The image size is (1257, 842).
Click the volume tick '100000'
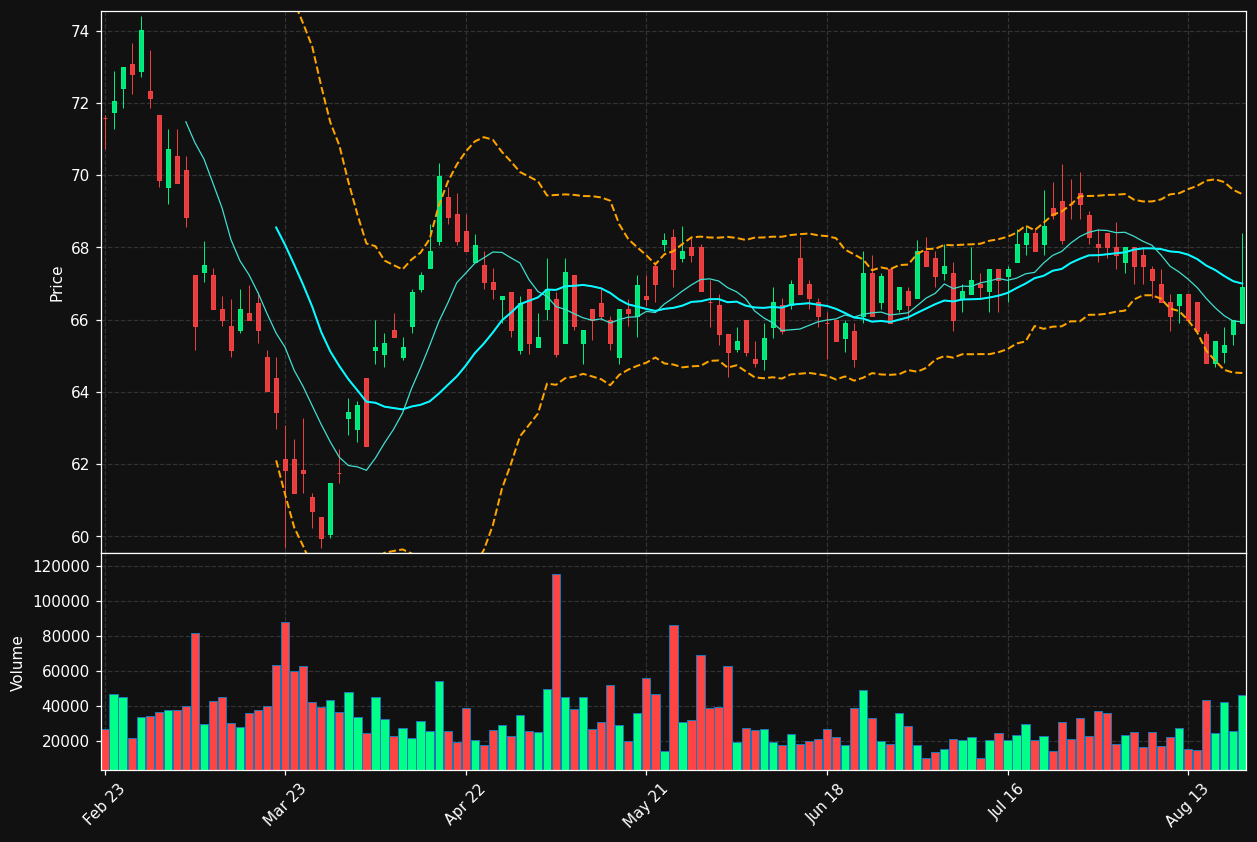point(62,602)
